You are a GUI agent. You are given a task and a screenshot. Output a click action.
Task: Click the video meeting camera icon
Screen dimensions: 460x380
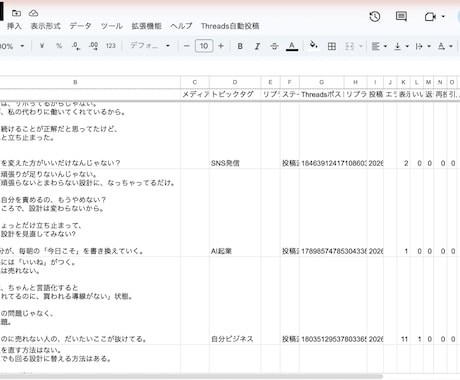tap(430, 16)
